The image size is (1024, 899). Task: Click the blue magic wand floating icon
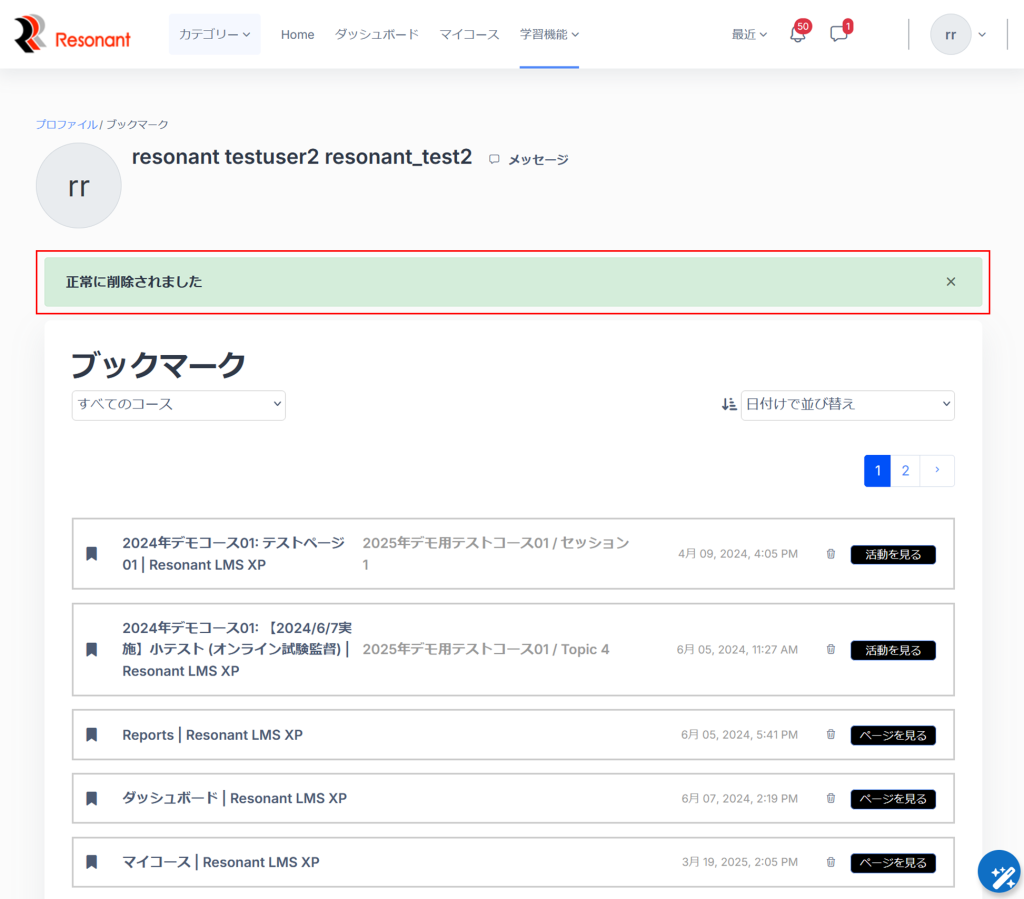click(x=998, y=871)
